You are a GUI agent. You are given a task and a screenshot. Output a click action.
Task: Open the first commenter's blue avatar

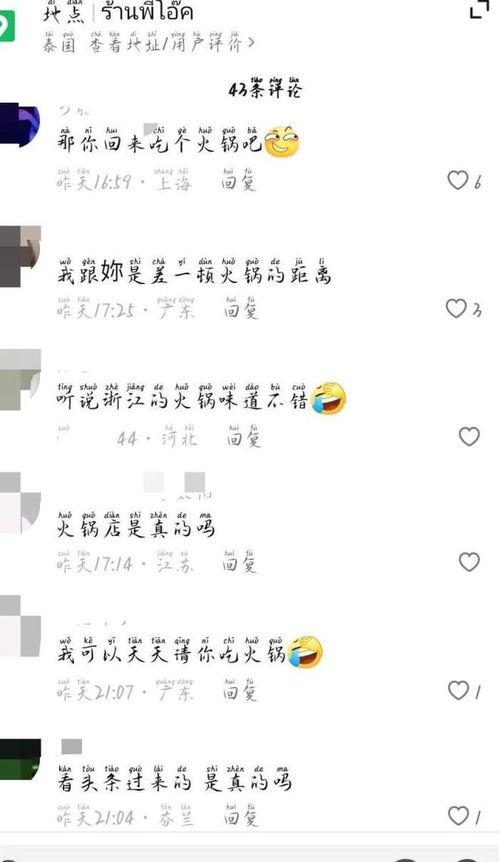(20, 124)
